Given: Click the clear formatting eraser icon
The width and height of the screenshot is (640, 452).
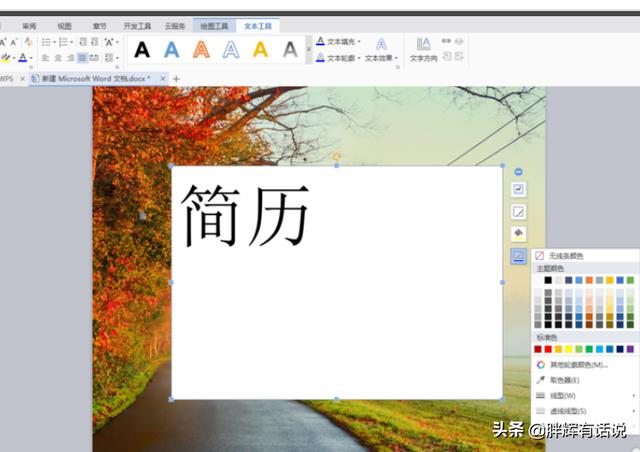Looking at the screenshot, I should click(28, 41).
